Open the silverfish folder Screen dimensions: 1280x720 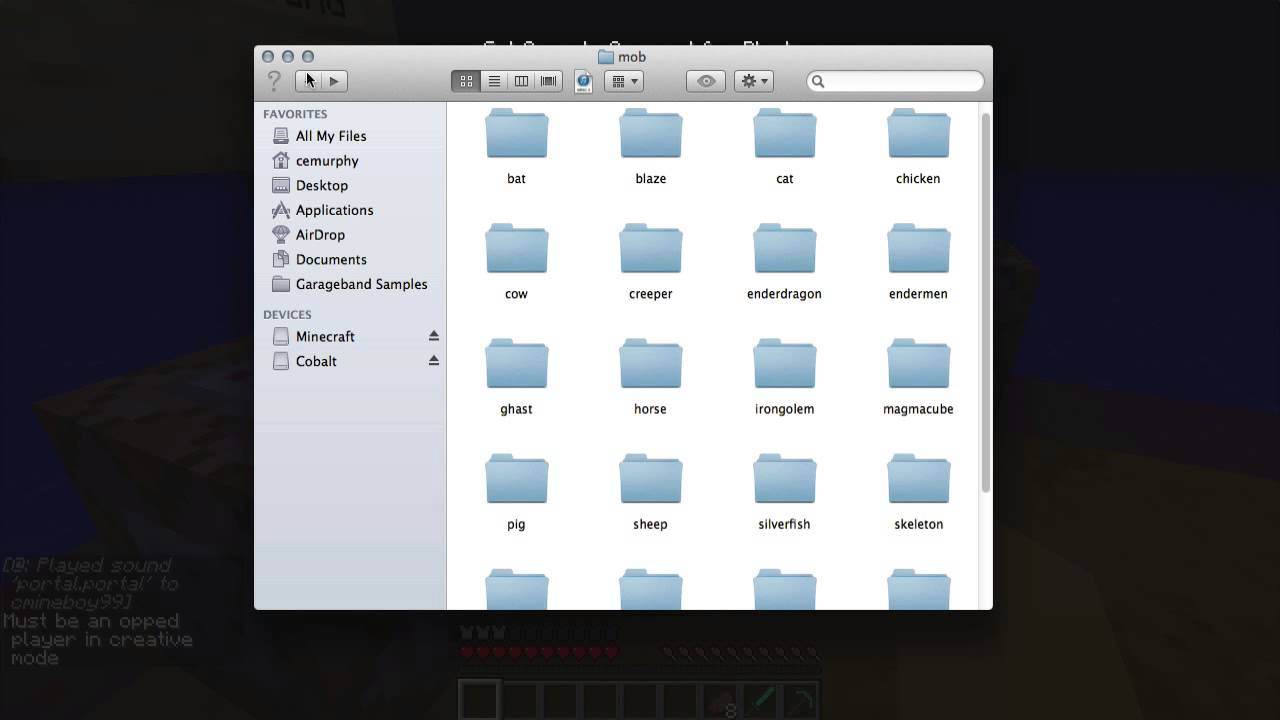tap(784, 479)
